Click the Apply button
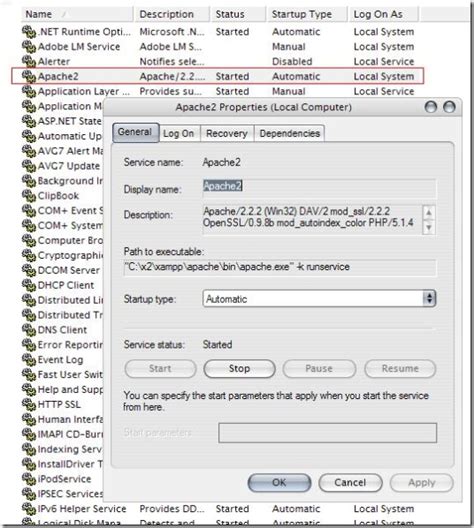 click(421, 483)
